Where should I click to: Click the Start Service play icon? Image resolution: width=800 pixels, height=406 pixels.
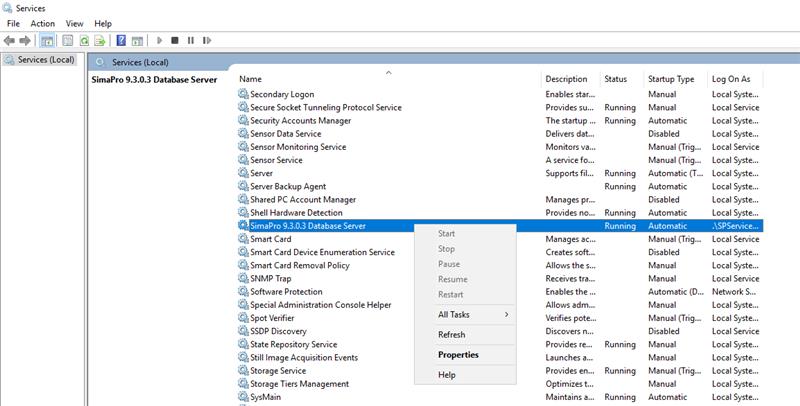tap(159, 40)
